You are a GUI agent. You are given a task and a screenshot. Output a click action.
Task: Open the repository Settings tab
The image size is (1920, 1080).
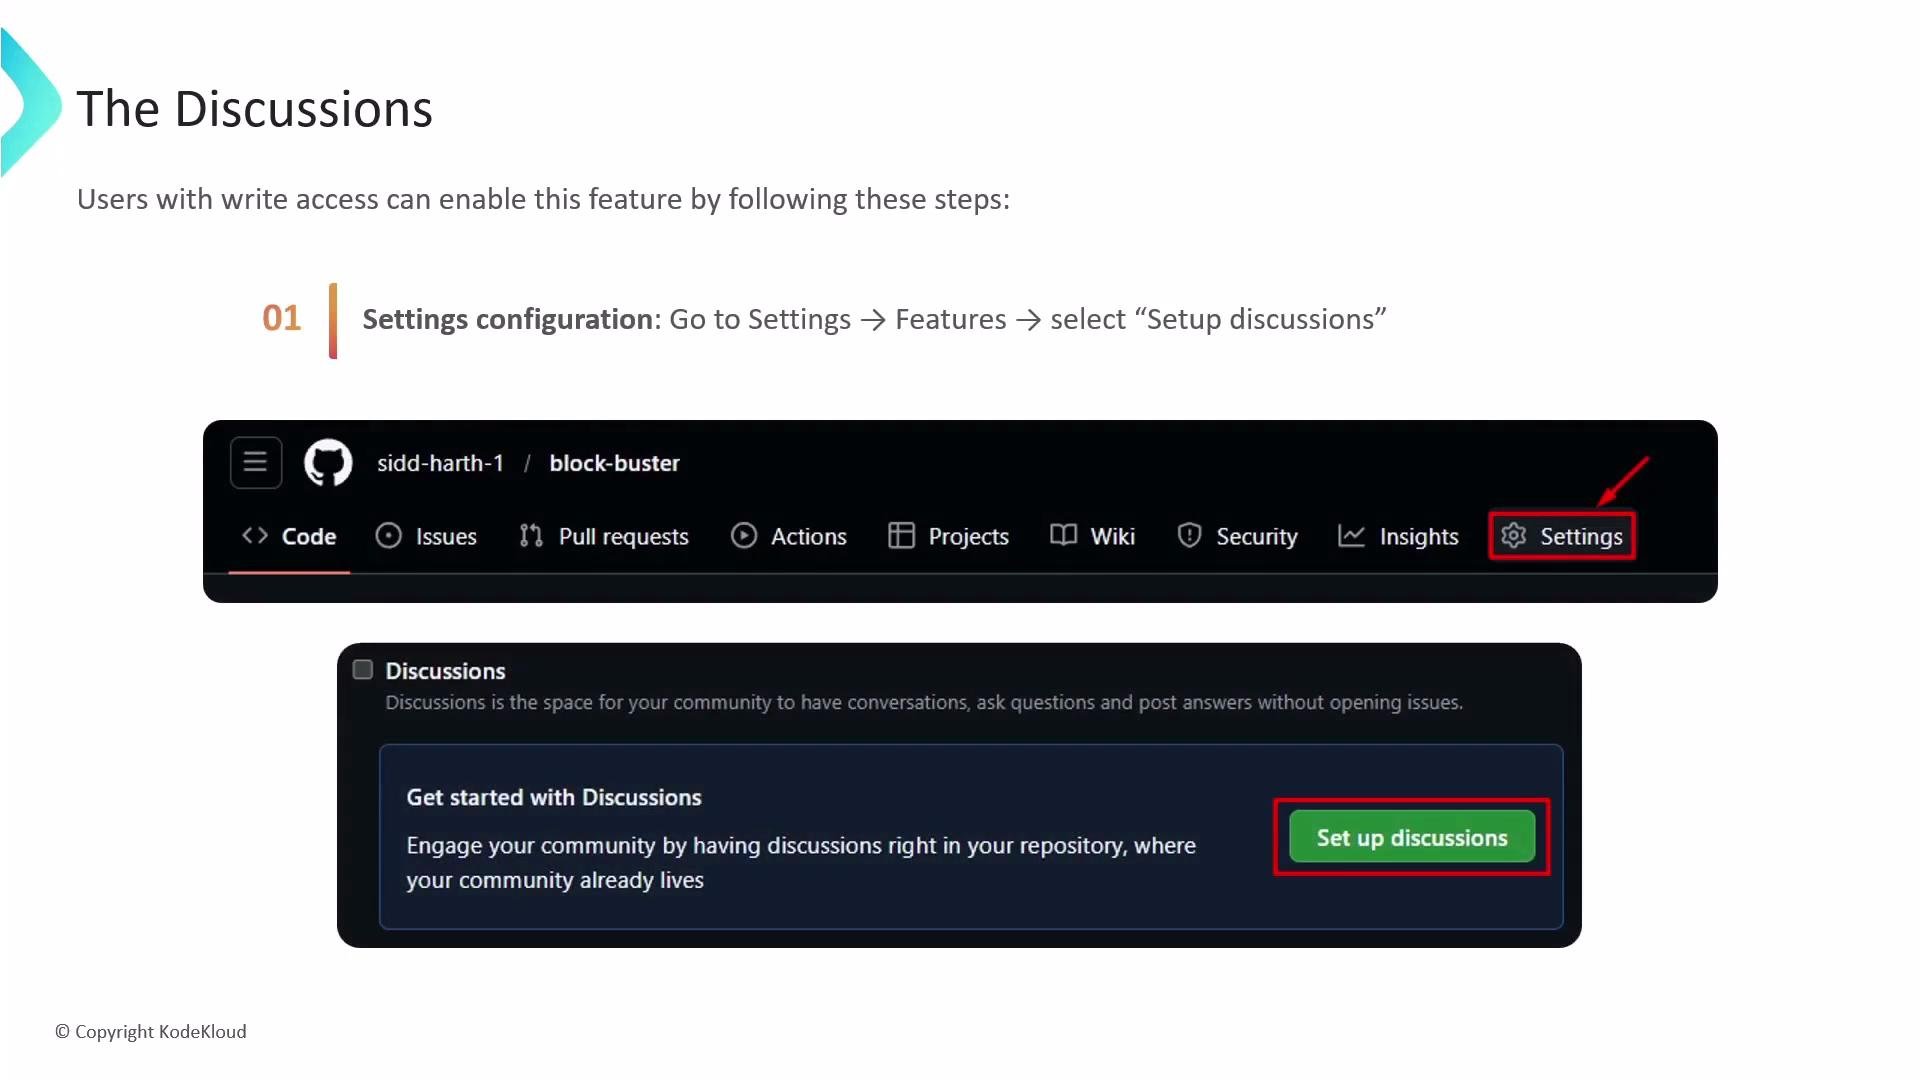point(1562,536)
